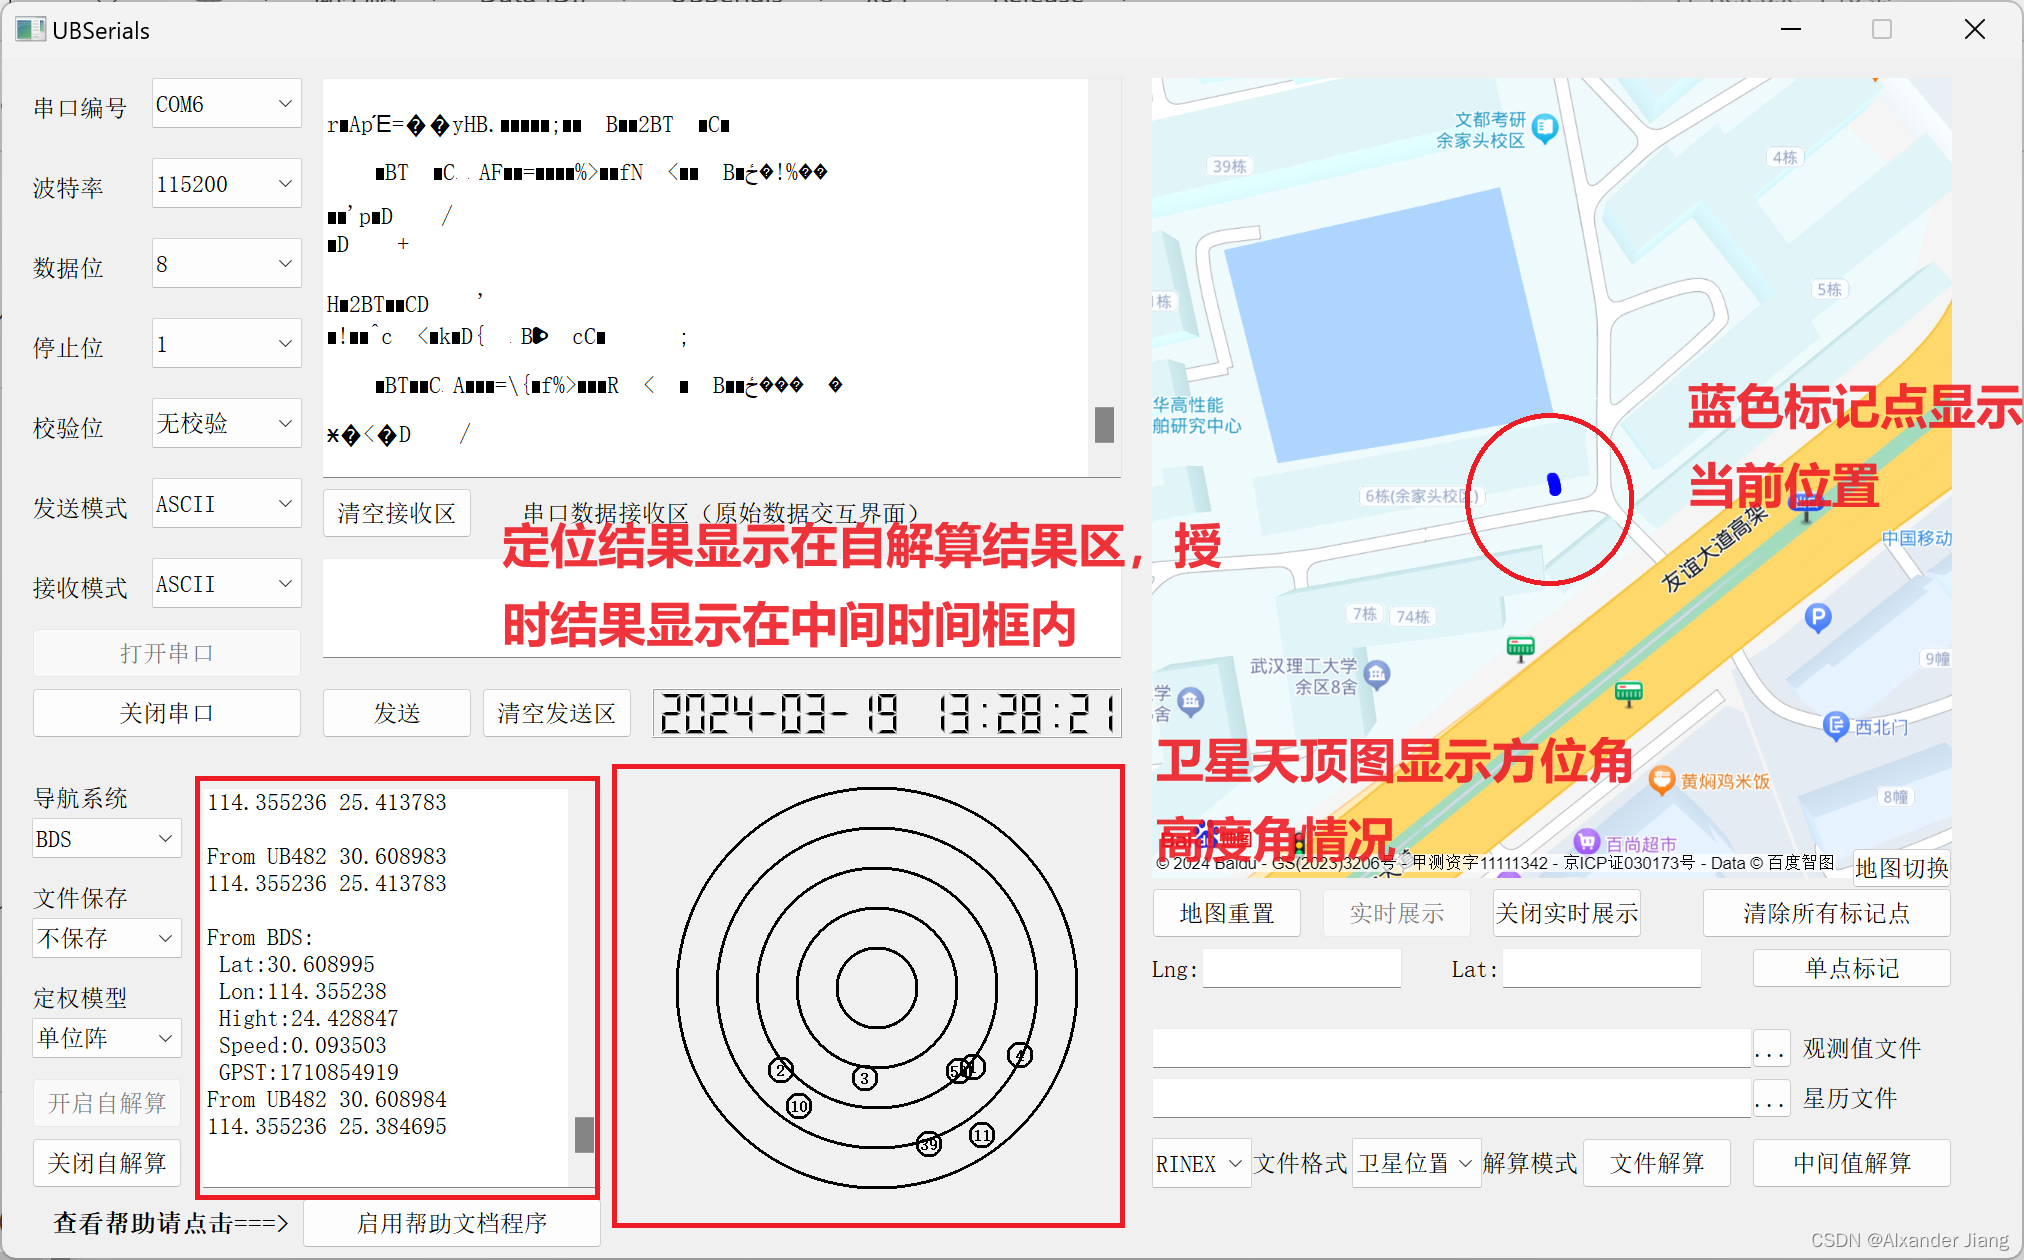Click the greyed 实时展示 button
This screenshot has height=1260, width=2024.
[x=1397, y=913]
